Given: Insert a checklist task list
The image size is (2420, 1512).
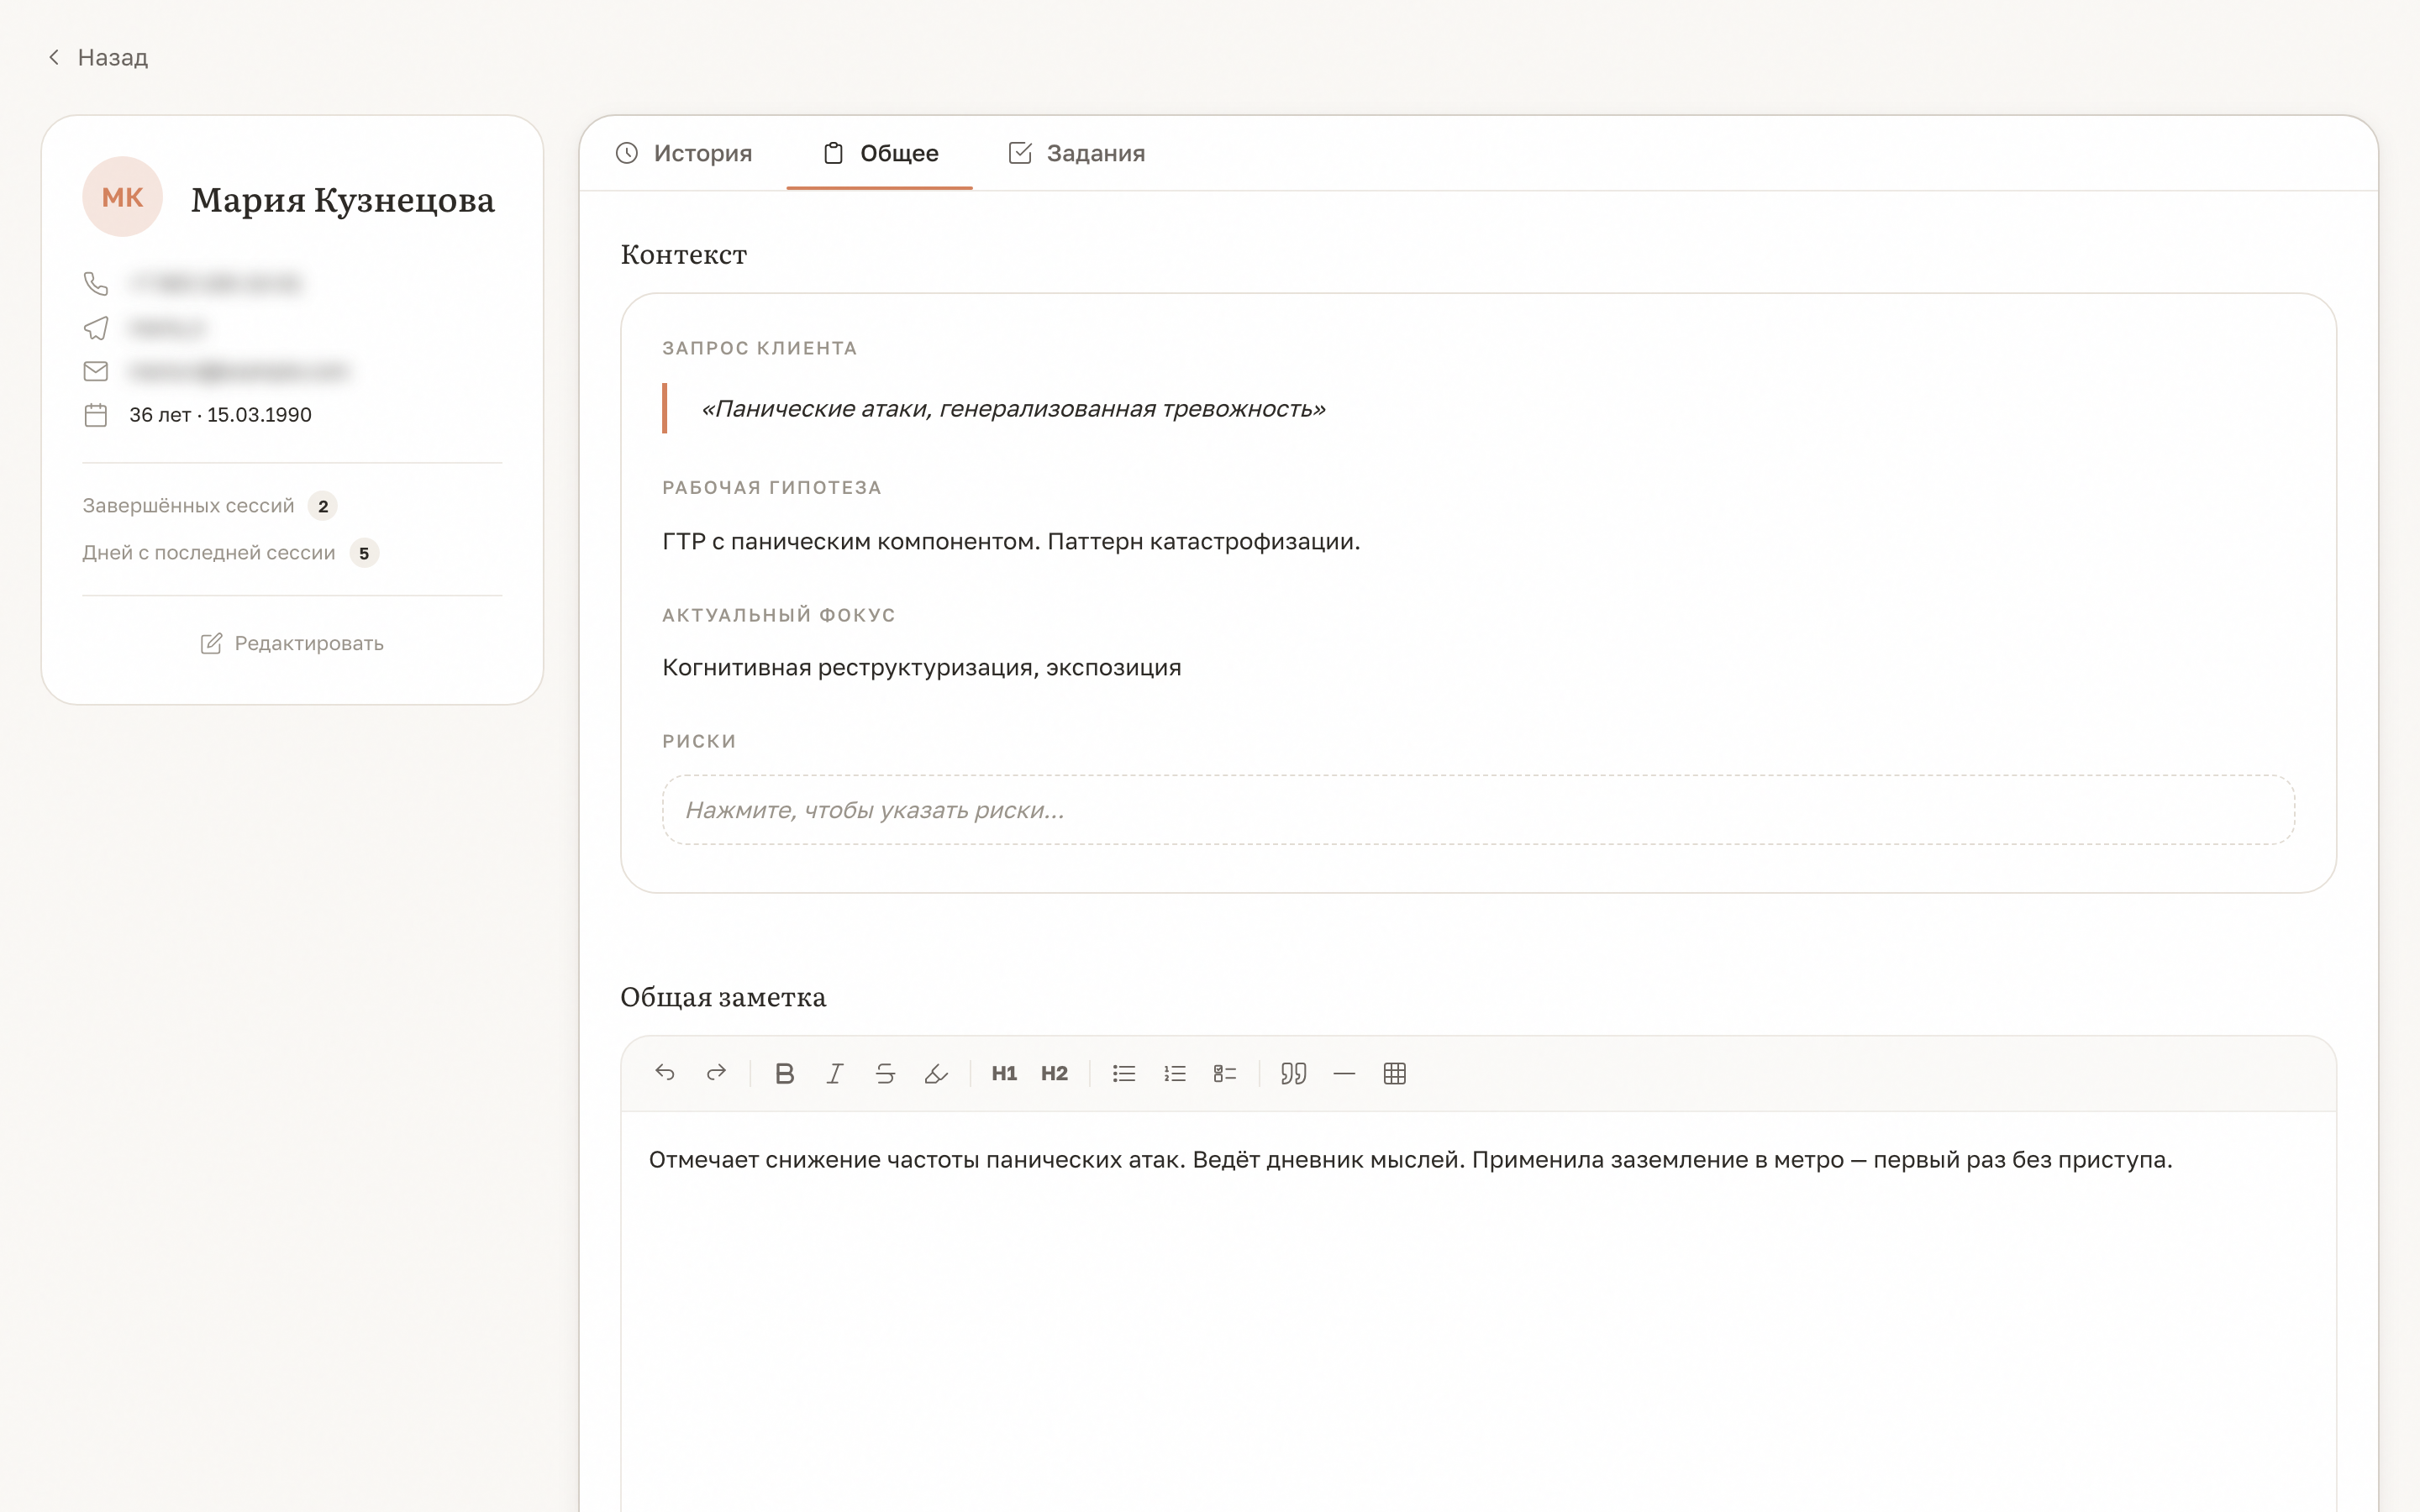Looking at the screenshot, I should (1225, 1073).
